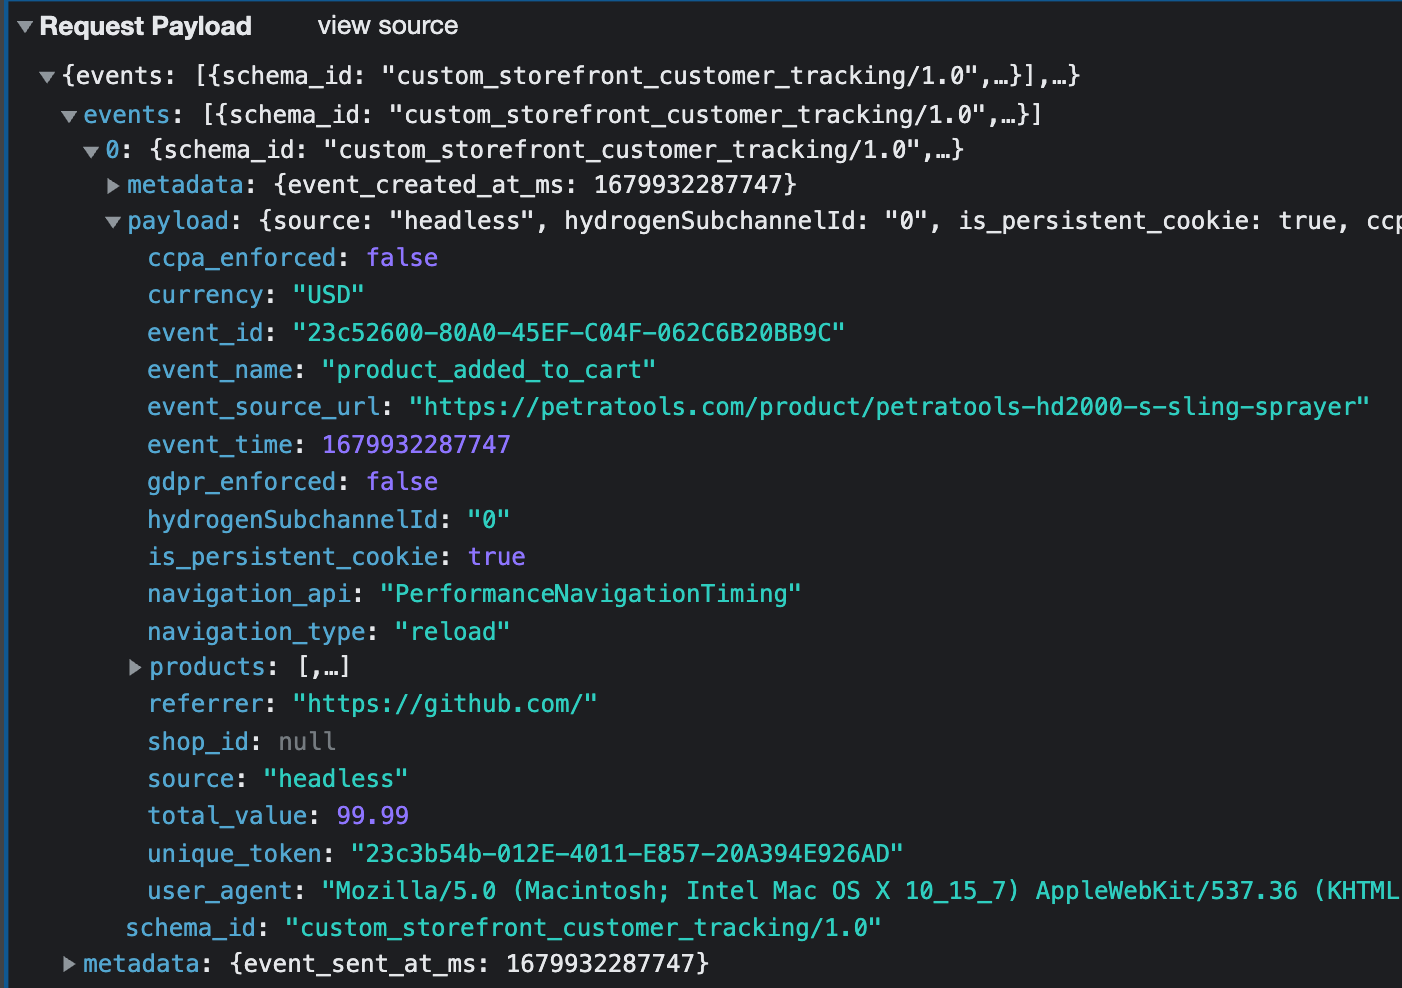This screenshot has height=988, width=1402.
Task: Collapse the Request Payload section
Action: pos(23,27)
